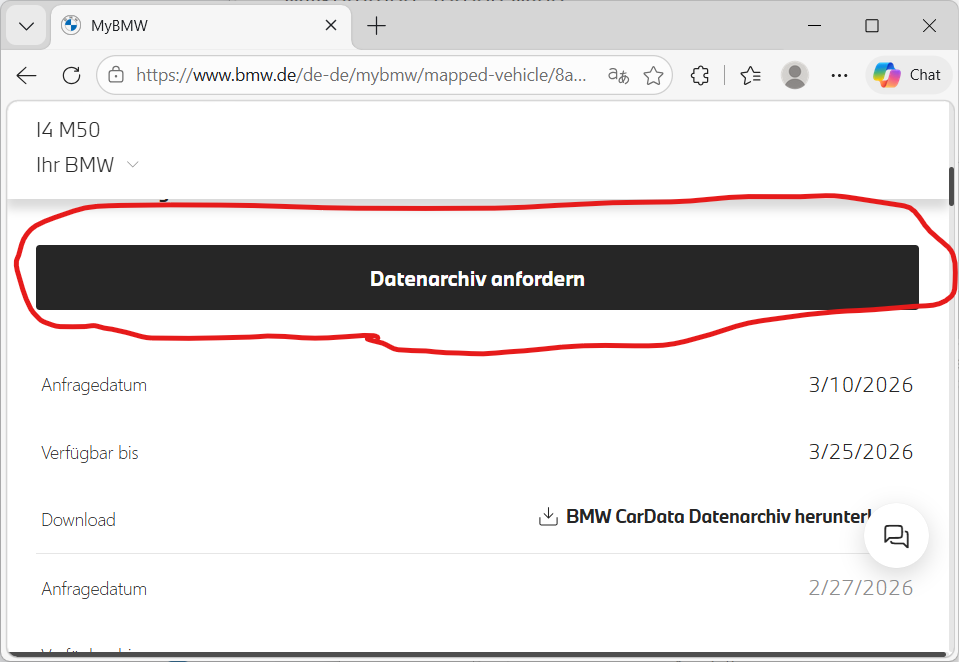Open the chat bubble in the bottom right corner
Viewport: 960px width, 662px height.
tap(895, 536)
